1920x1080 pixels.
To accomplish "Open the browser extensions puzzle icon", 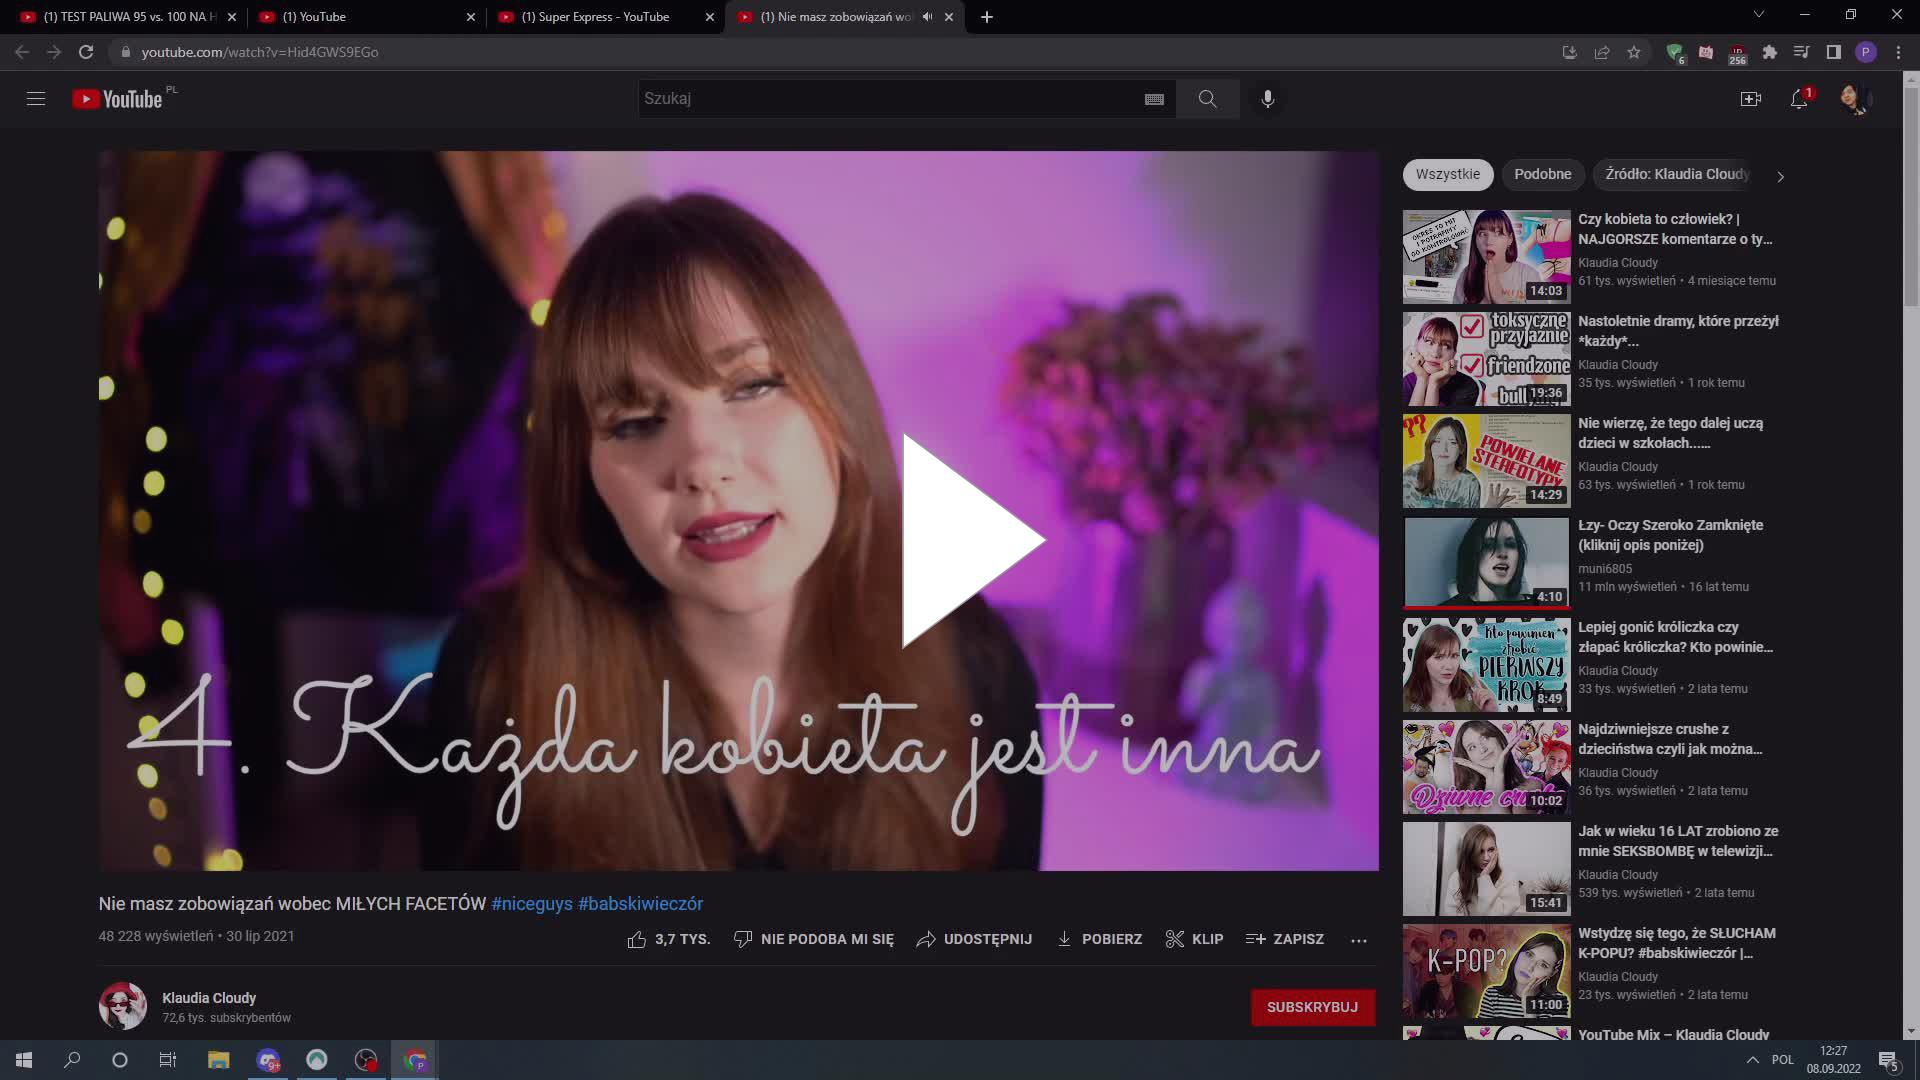I will (x=1768, y=52).
